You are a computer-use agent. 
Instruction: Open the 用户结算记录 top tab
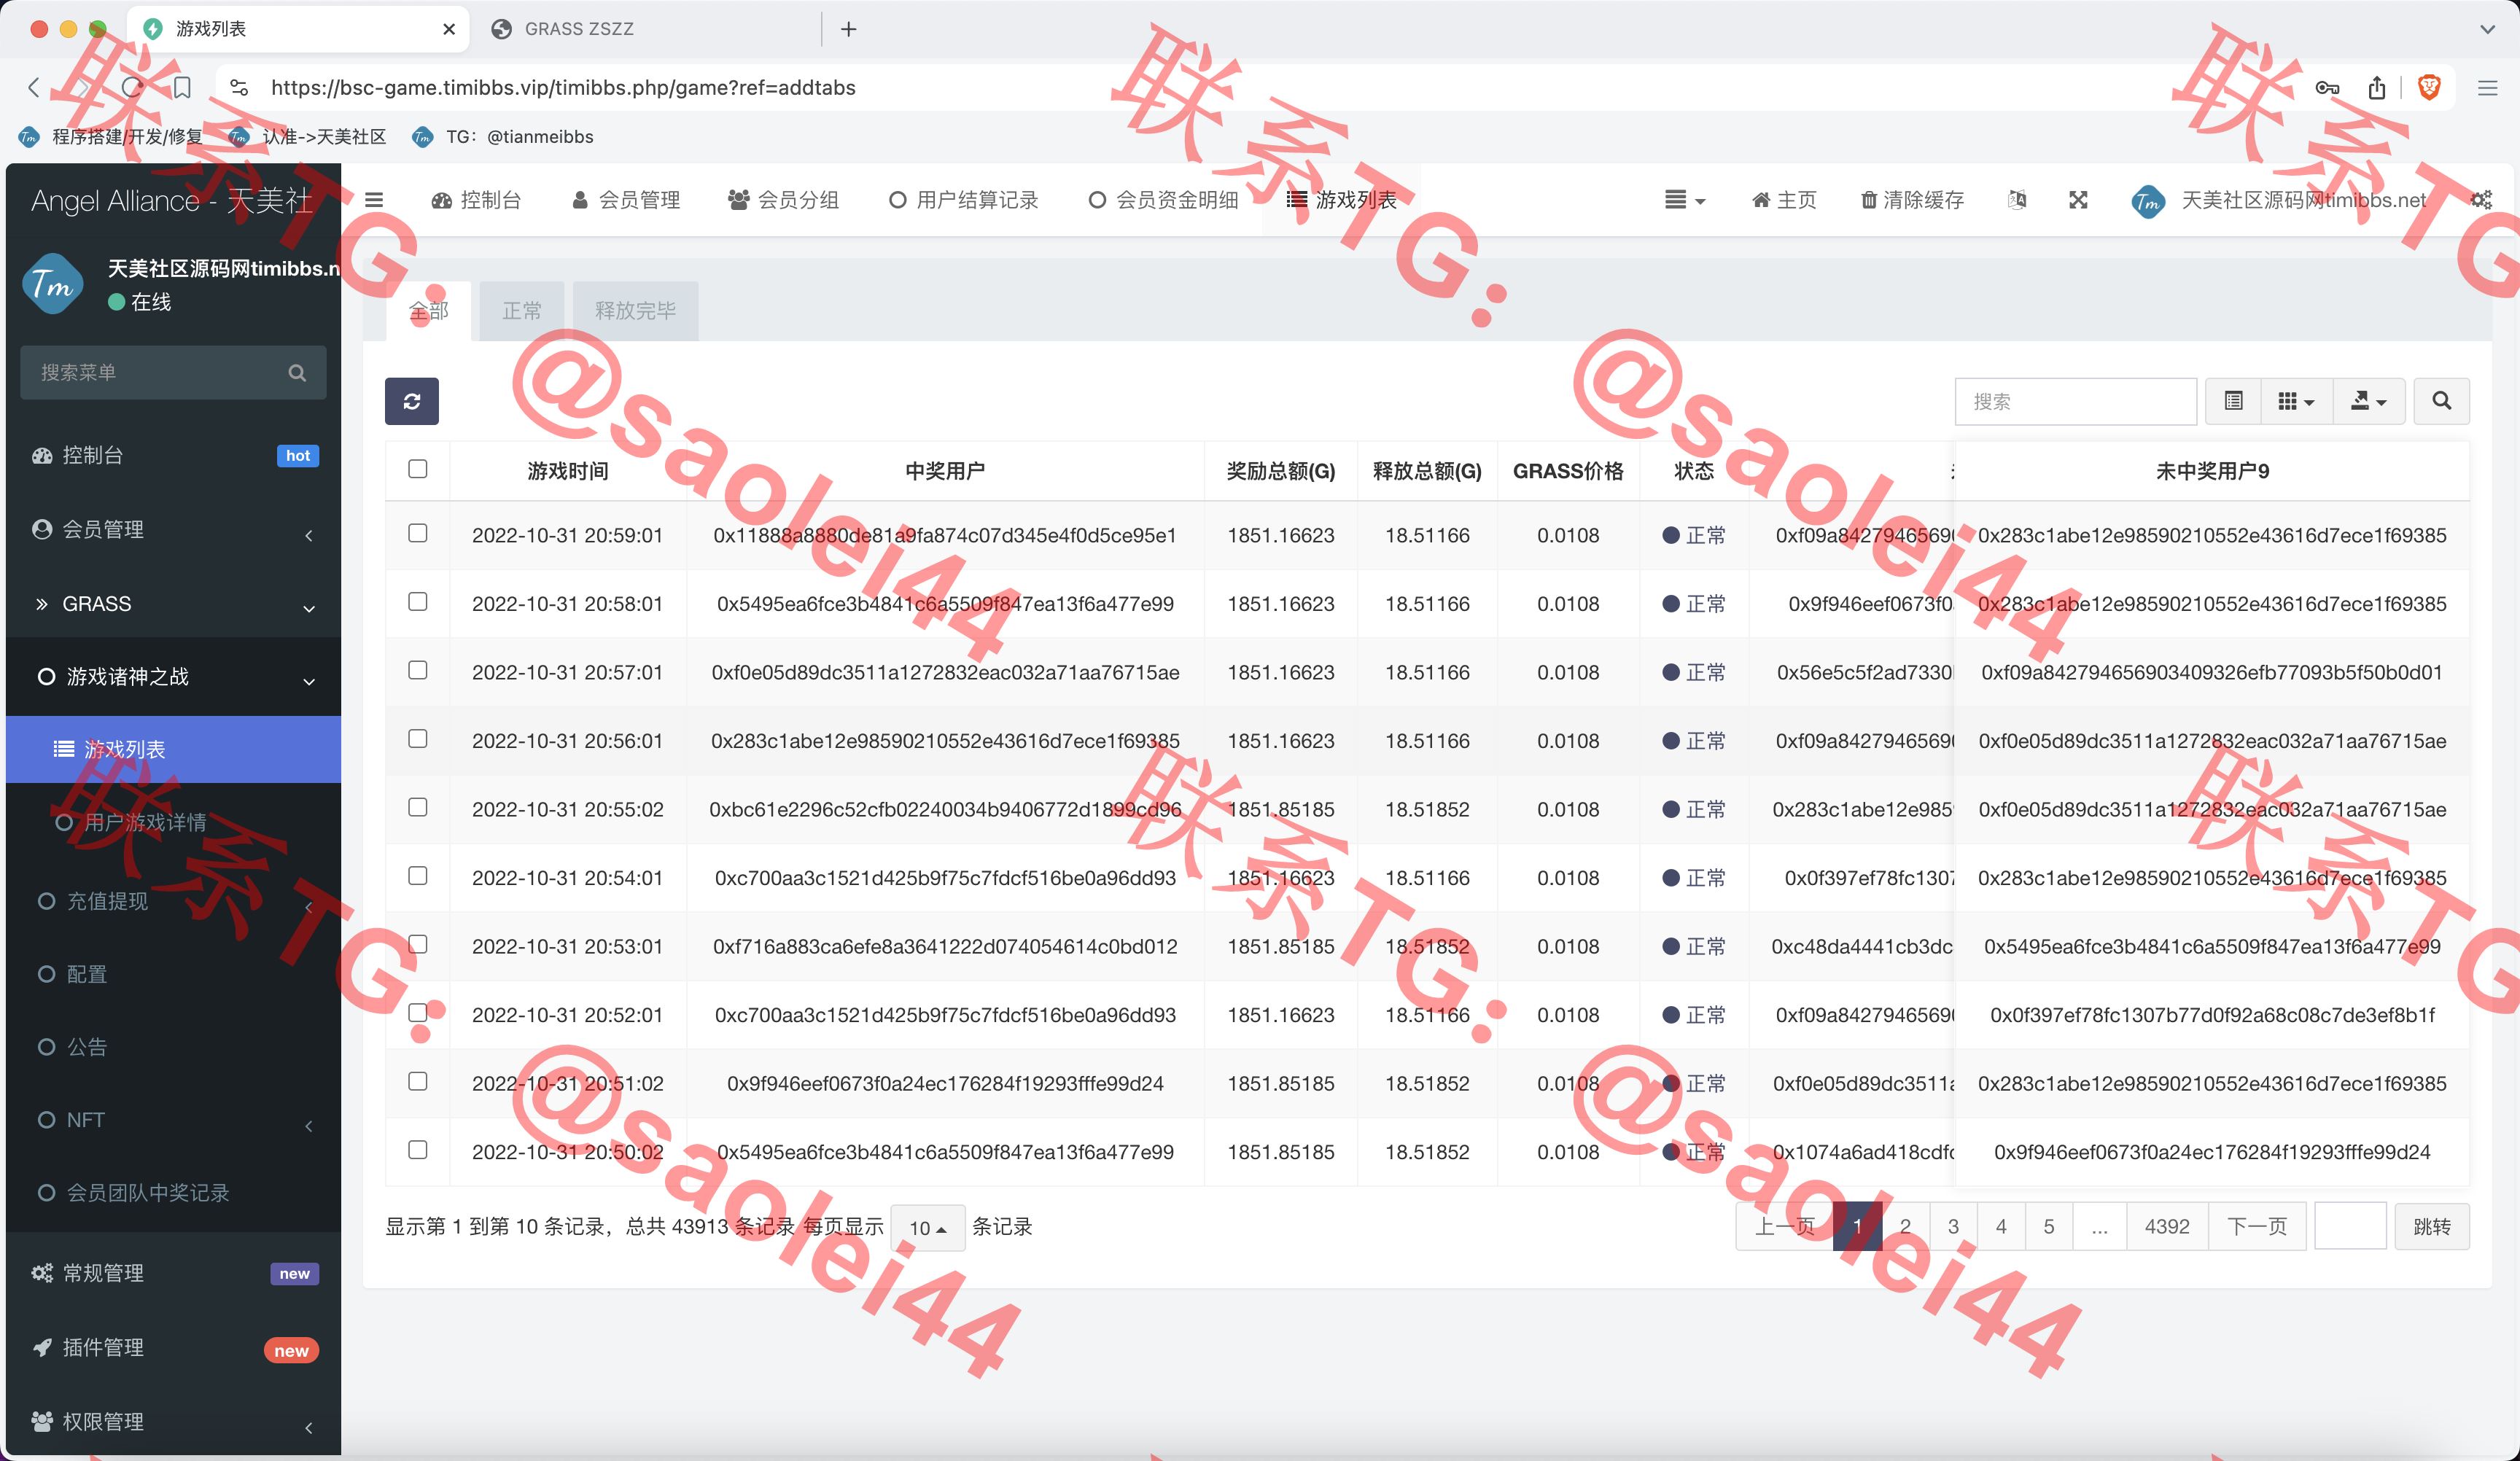963,200
